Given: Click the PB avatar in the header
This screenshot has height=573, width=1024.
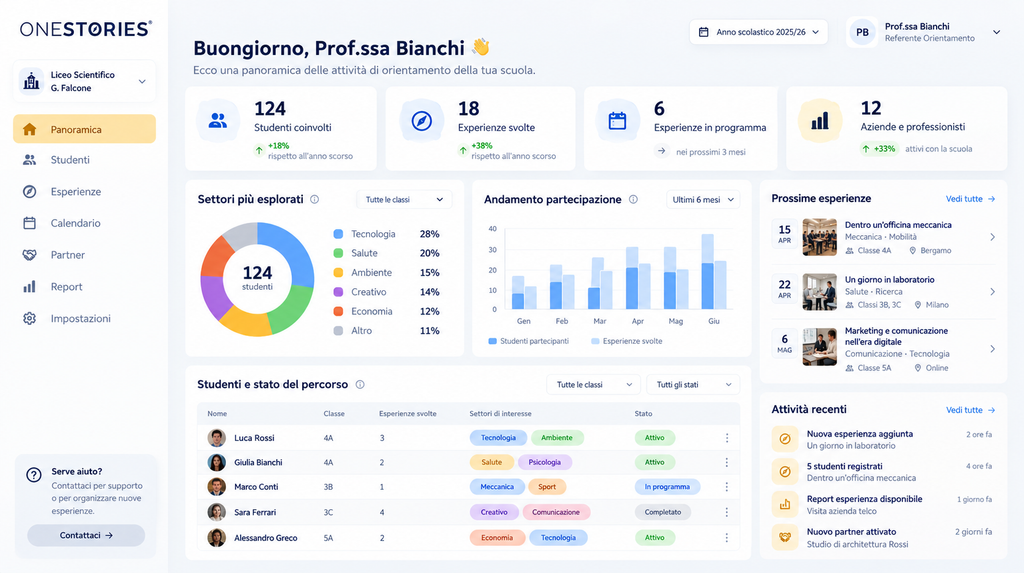Looking at the screenshot, I should click(863, 32).
